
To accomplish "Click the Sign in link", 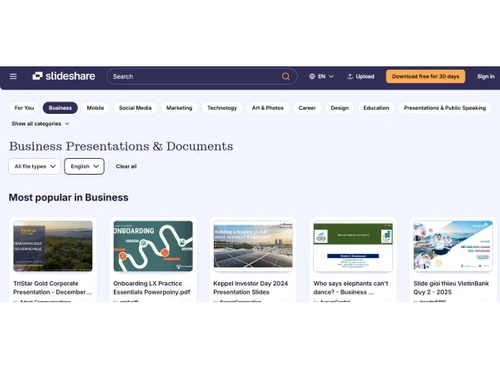I will [x=486, y=76].
